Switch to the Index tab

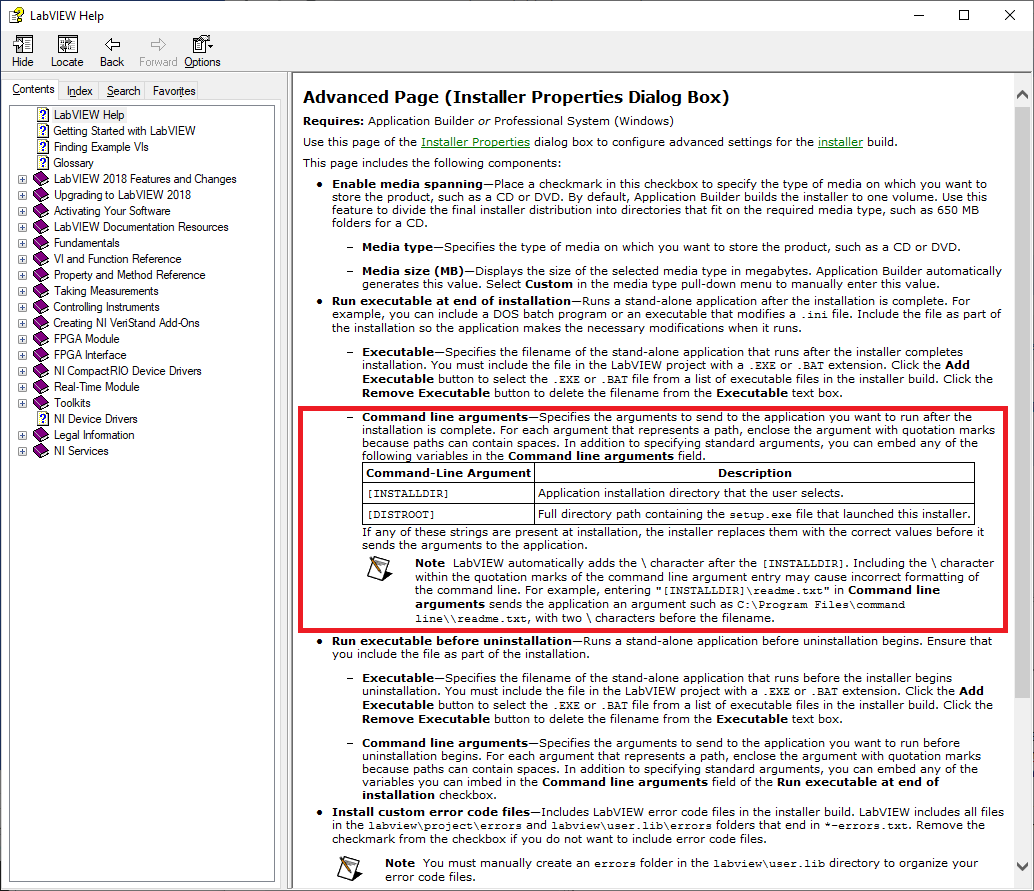click(79, 91)
